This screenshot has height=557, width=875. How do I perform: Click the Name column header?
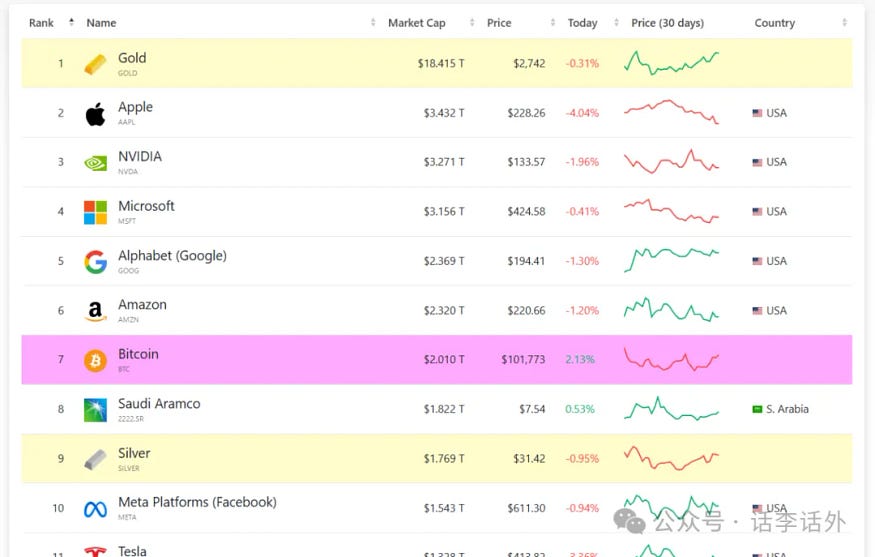pos(101,23)
